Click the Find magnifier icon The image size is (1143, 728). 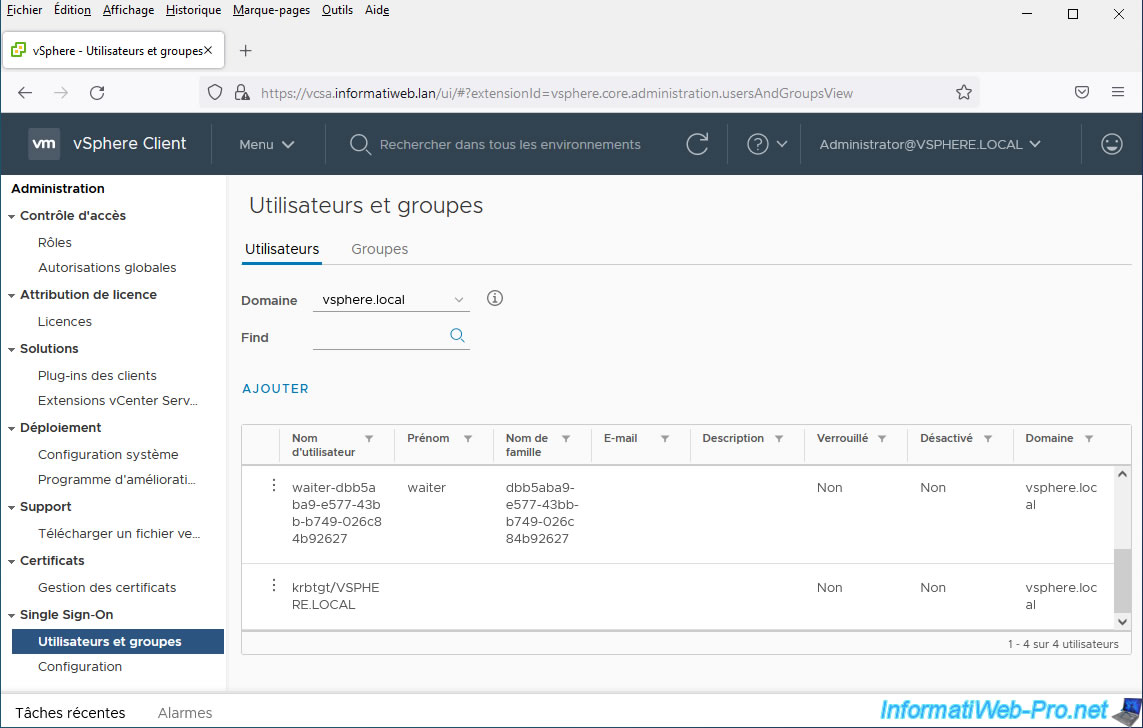pyautogui.click(x=457, y=335)
